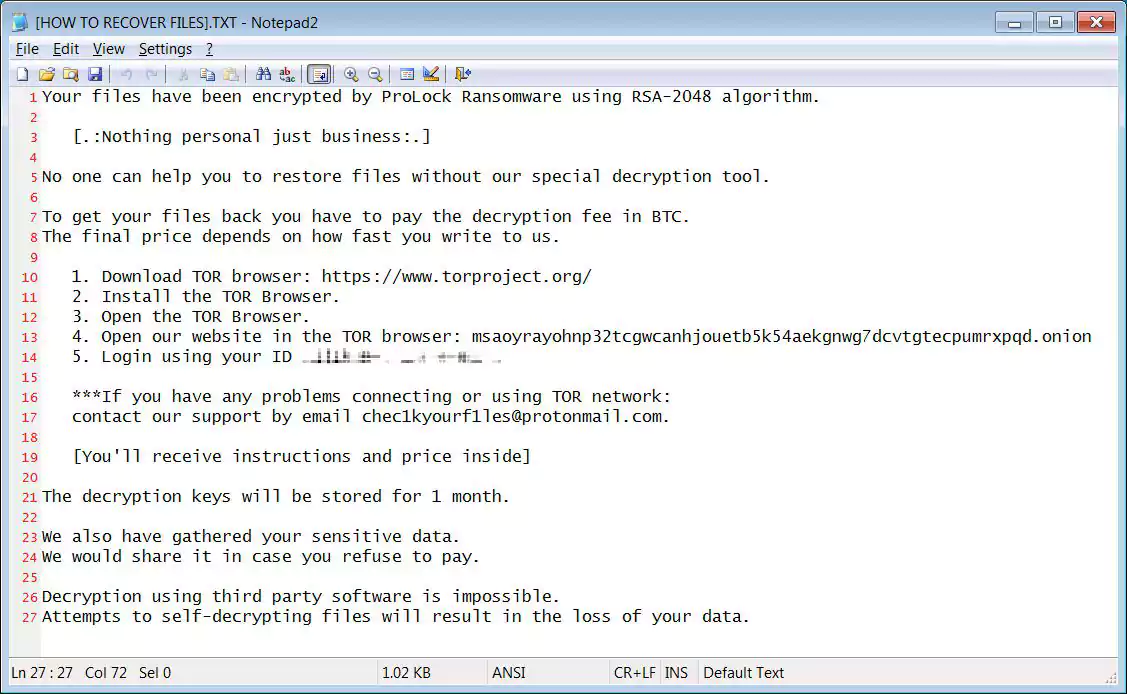This screenshot has height=694, width=1127.
Task: Click 'INS' insert mode in status bar
Action: pos(676,672)
